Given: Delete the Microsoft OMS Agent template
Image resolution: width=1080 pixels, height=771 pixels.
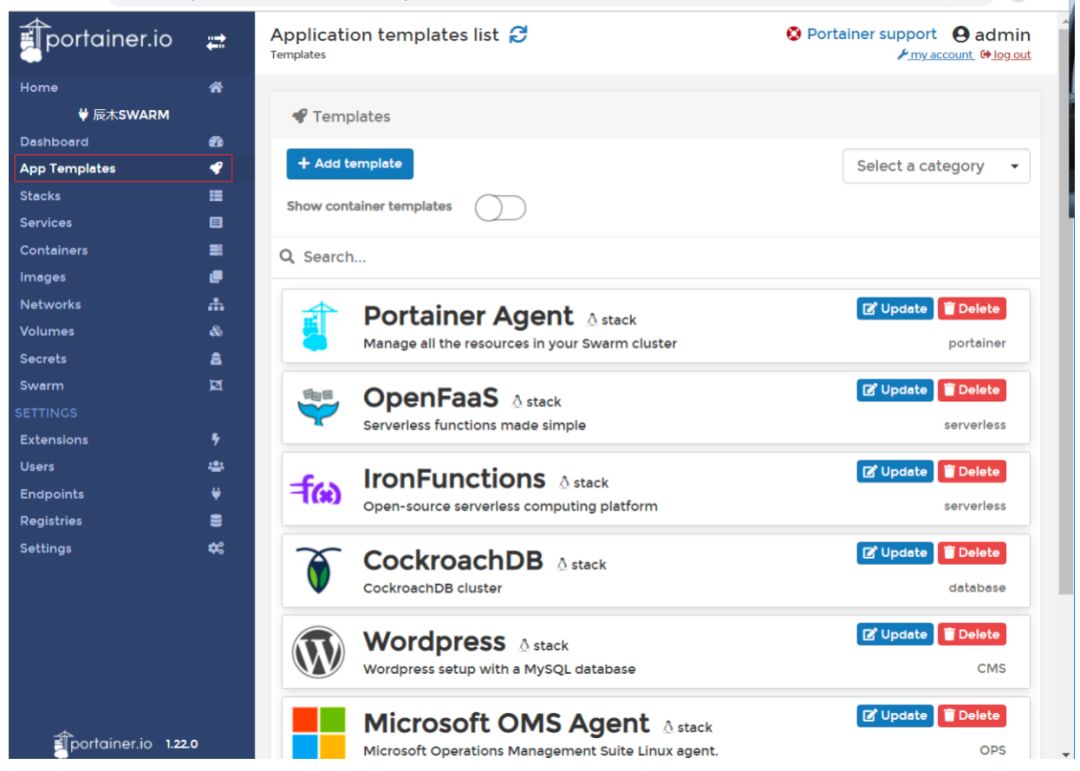Looking at the screenshot, I should pos(972,716).
